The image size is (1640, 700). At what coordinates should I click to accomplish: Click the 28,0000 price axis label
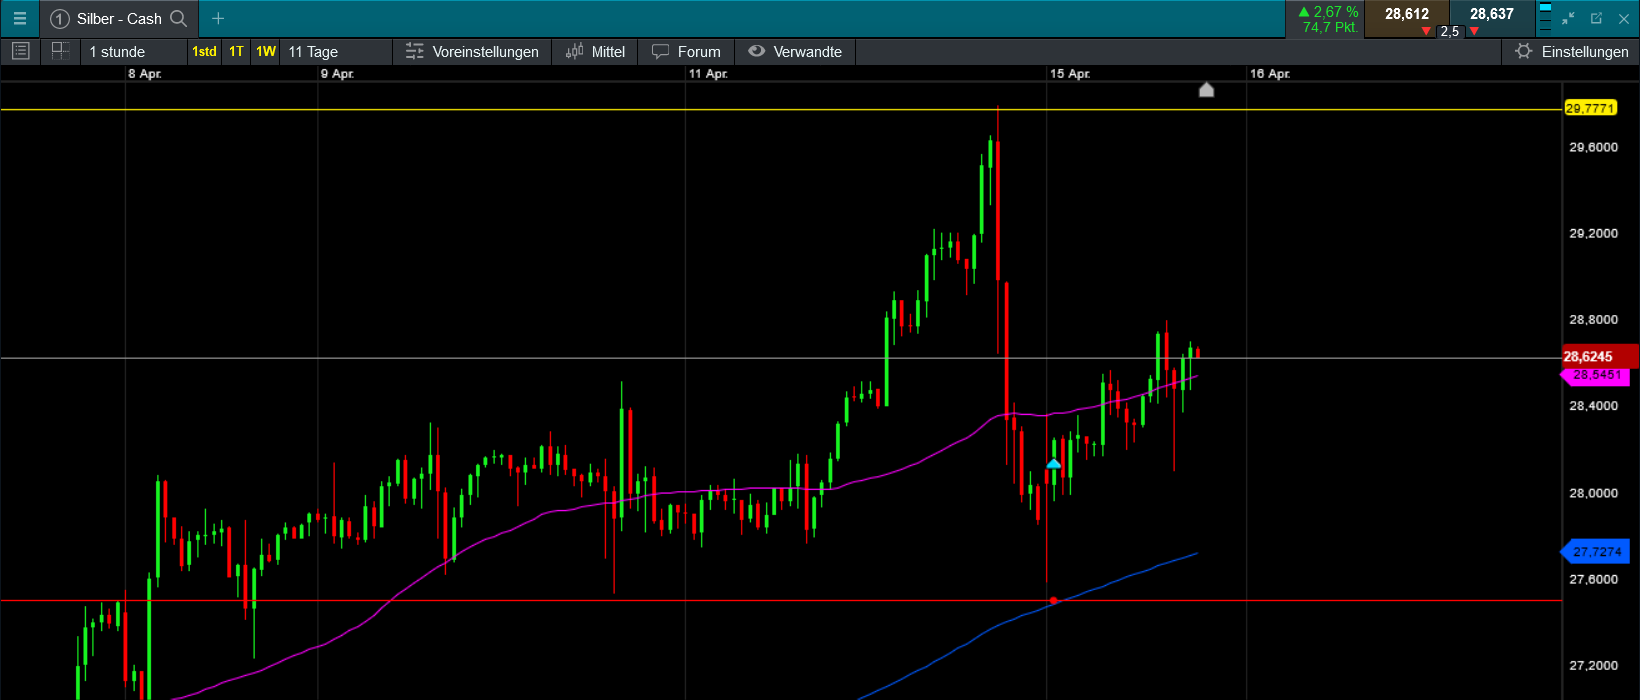pos(1593,493)
